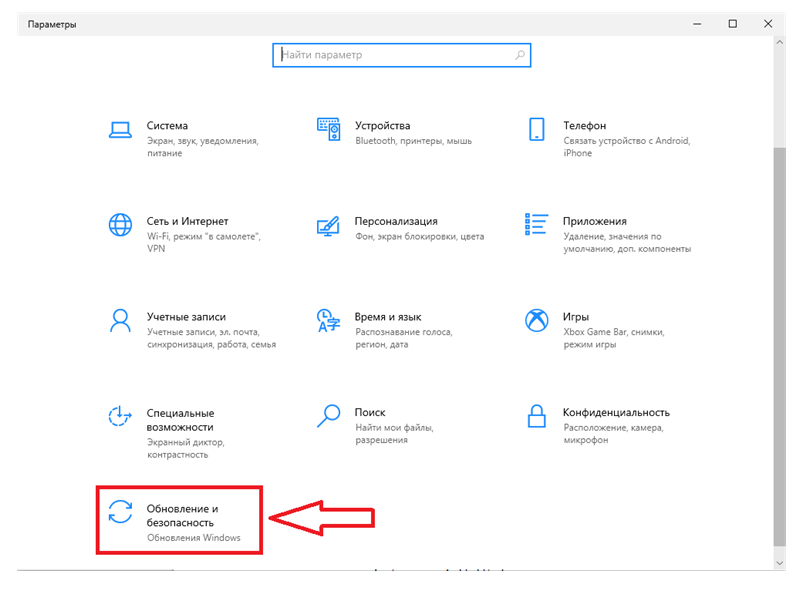Click the System laptop icon
Image resolution: width=803 pixels, height=596 pixels.
[120, 129]
